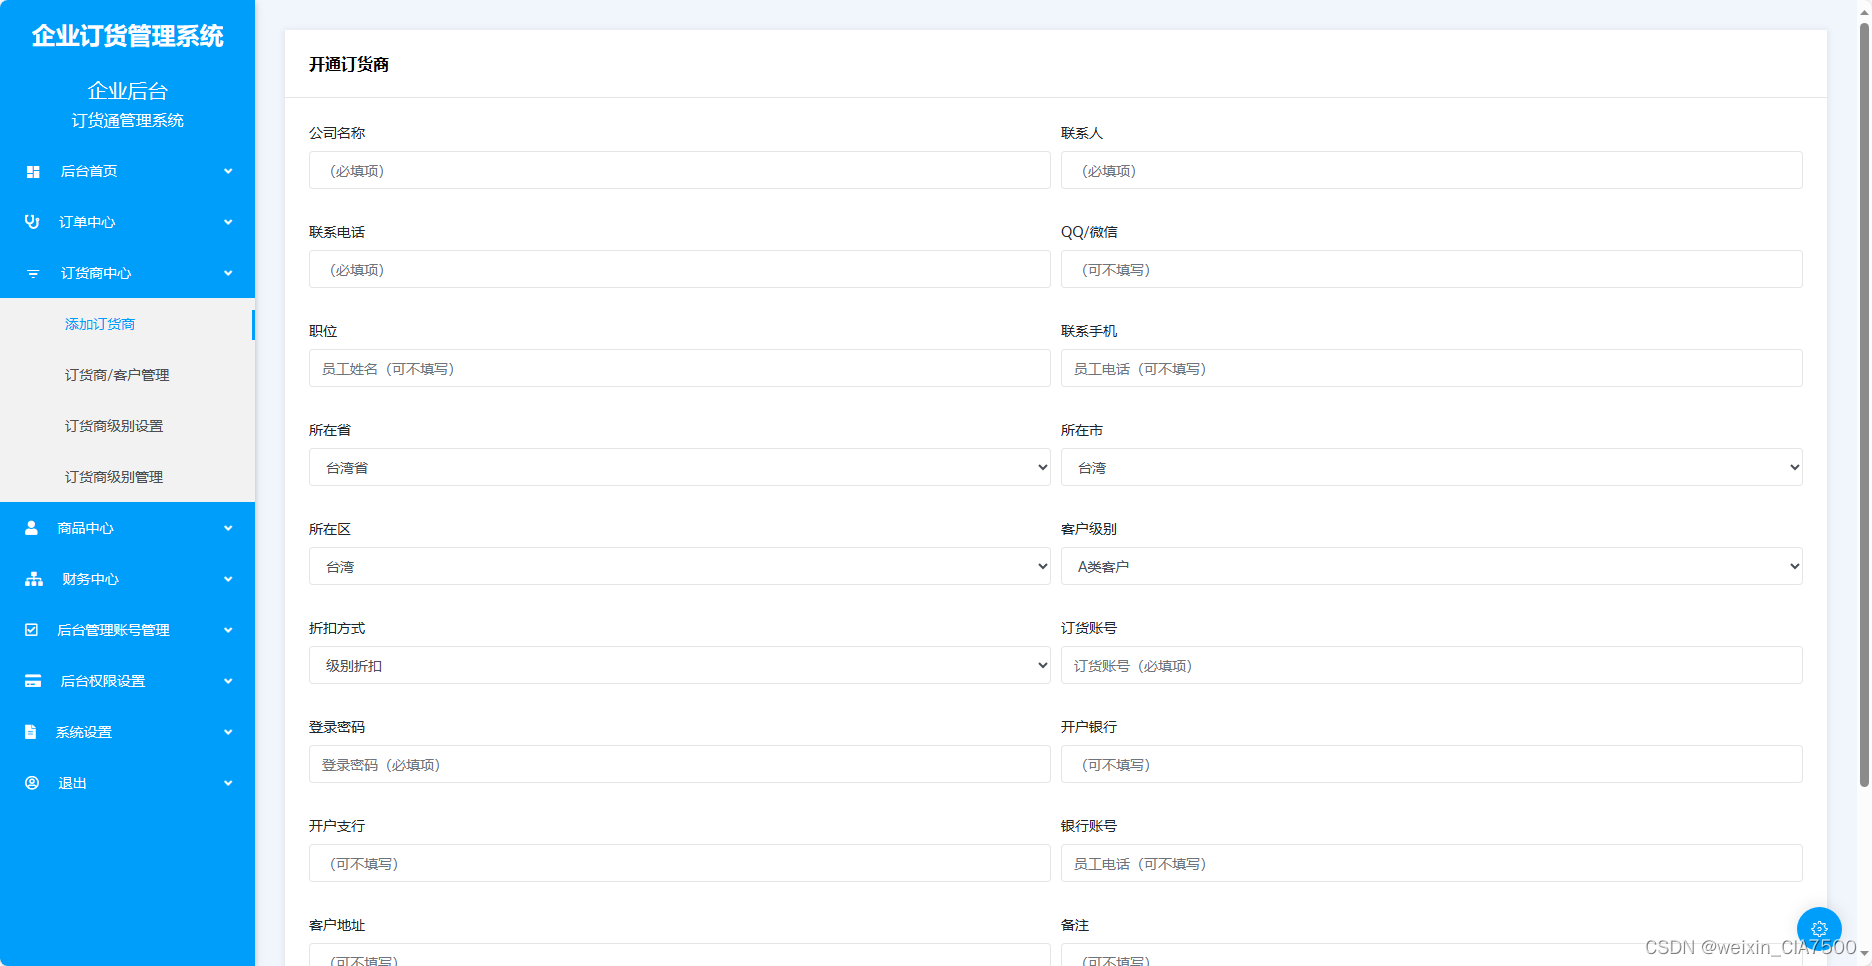Image resolution: width=1872 pixels, height=966 pixels.
Task: Focus the 订货账号 input field
Action: point(1432,665)
